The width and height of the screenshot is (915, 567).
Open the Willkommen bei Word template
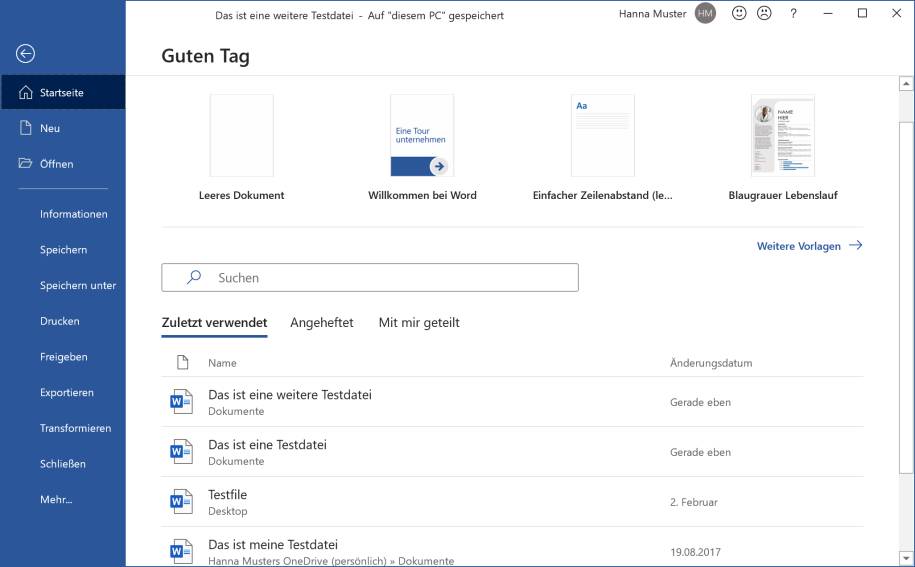point(422,135)
